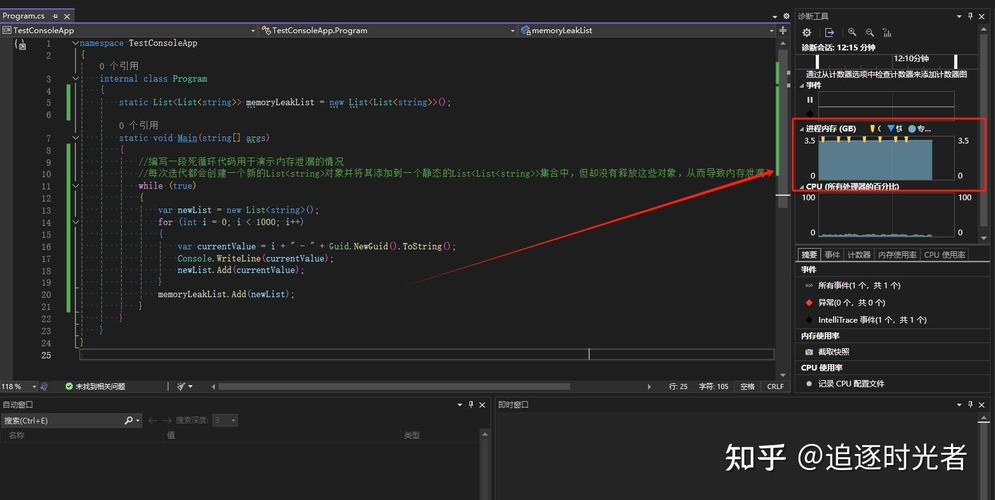
Task: Click the editor horizontal scrollbar thumb
Action: coord(395,386)
